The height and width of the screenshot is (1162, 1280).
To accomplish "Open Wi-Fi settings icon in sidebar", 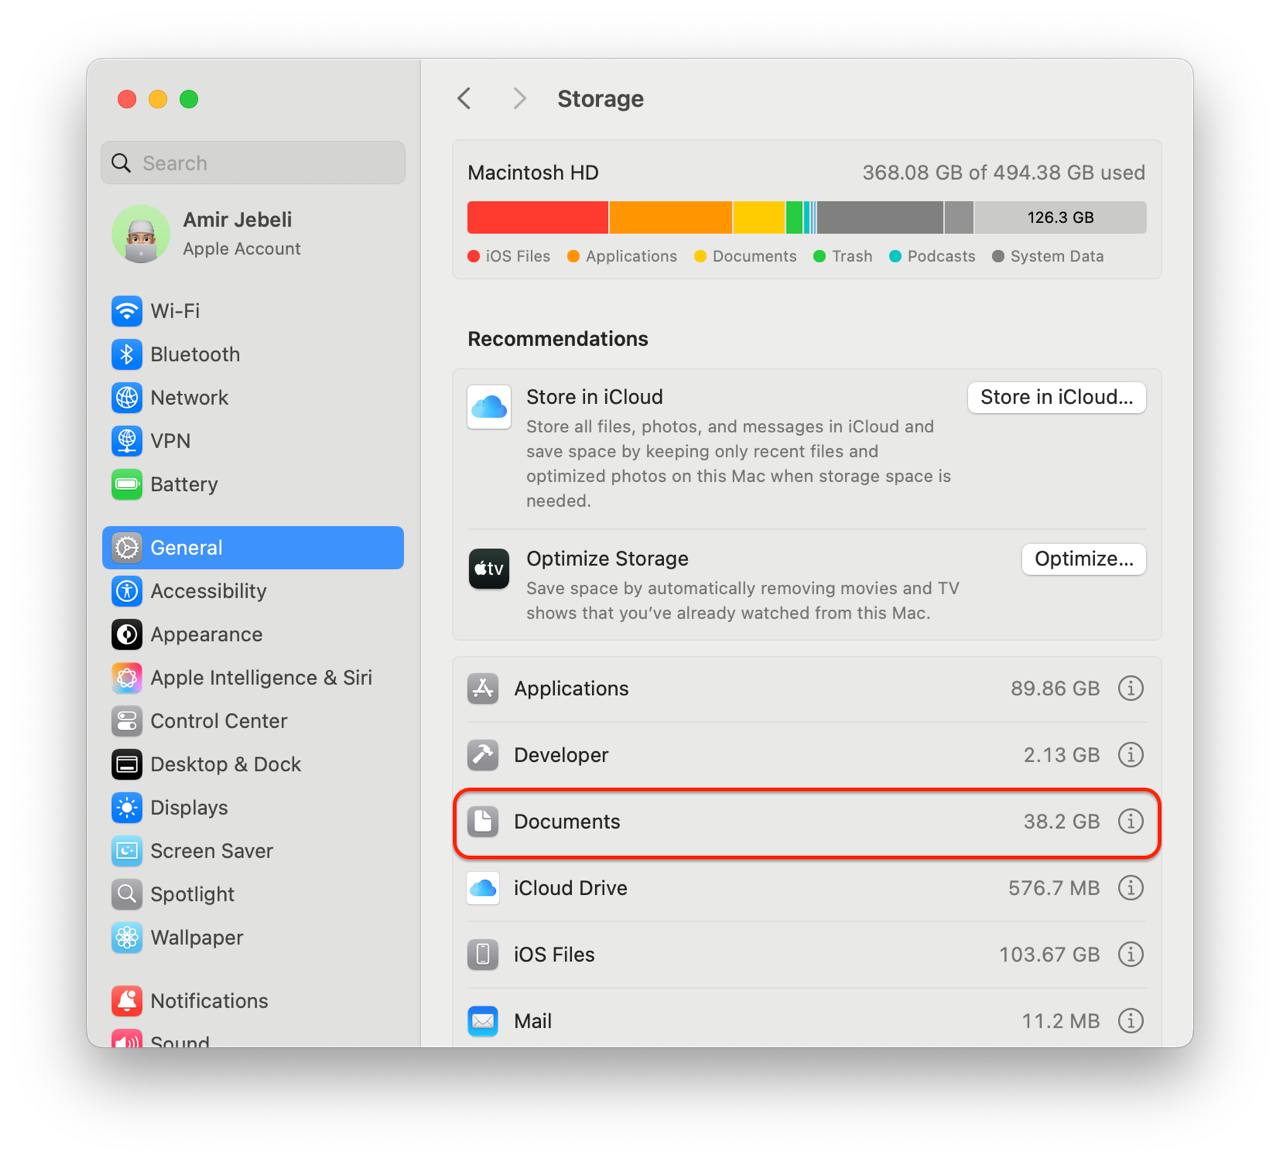I will 127,311.
